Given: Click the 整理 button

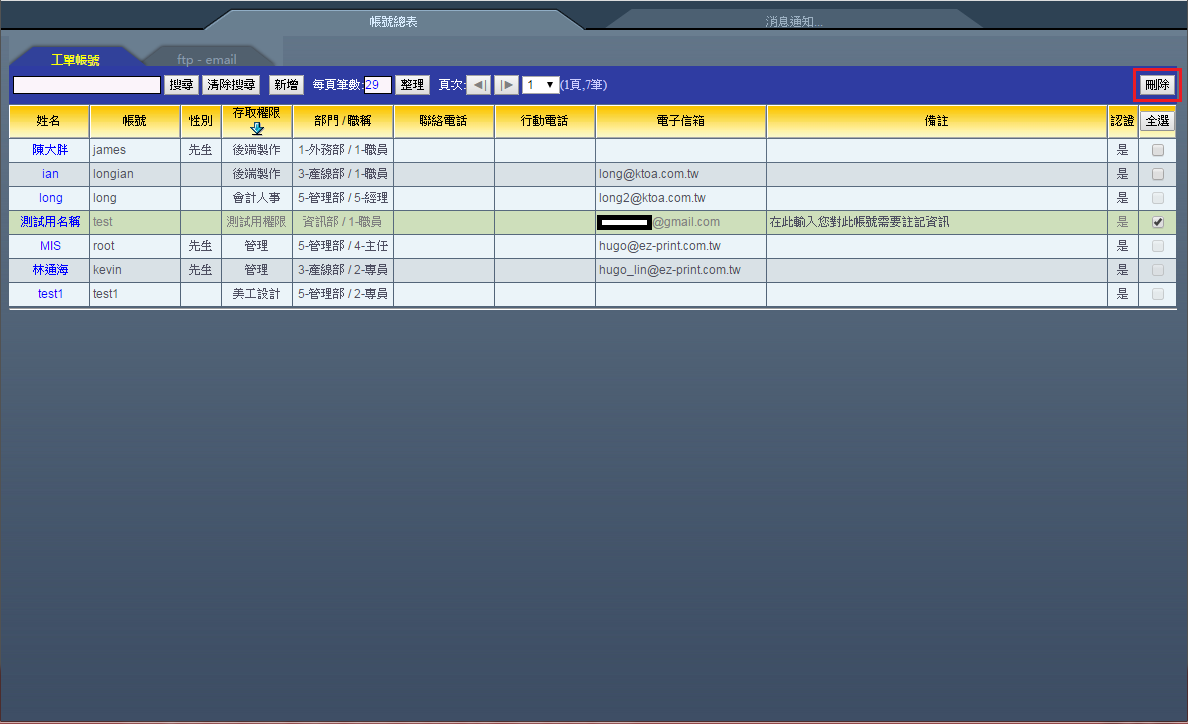Looking at the screenshot, I should 412,85.
